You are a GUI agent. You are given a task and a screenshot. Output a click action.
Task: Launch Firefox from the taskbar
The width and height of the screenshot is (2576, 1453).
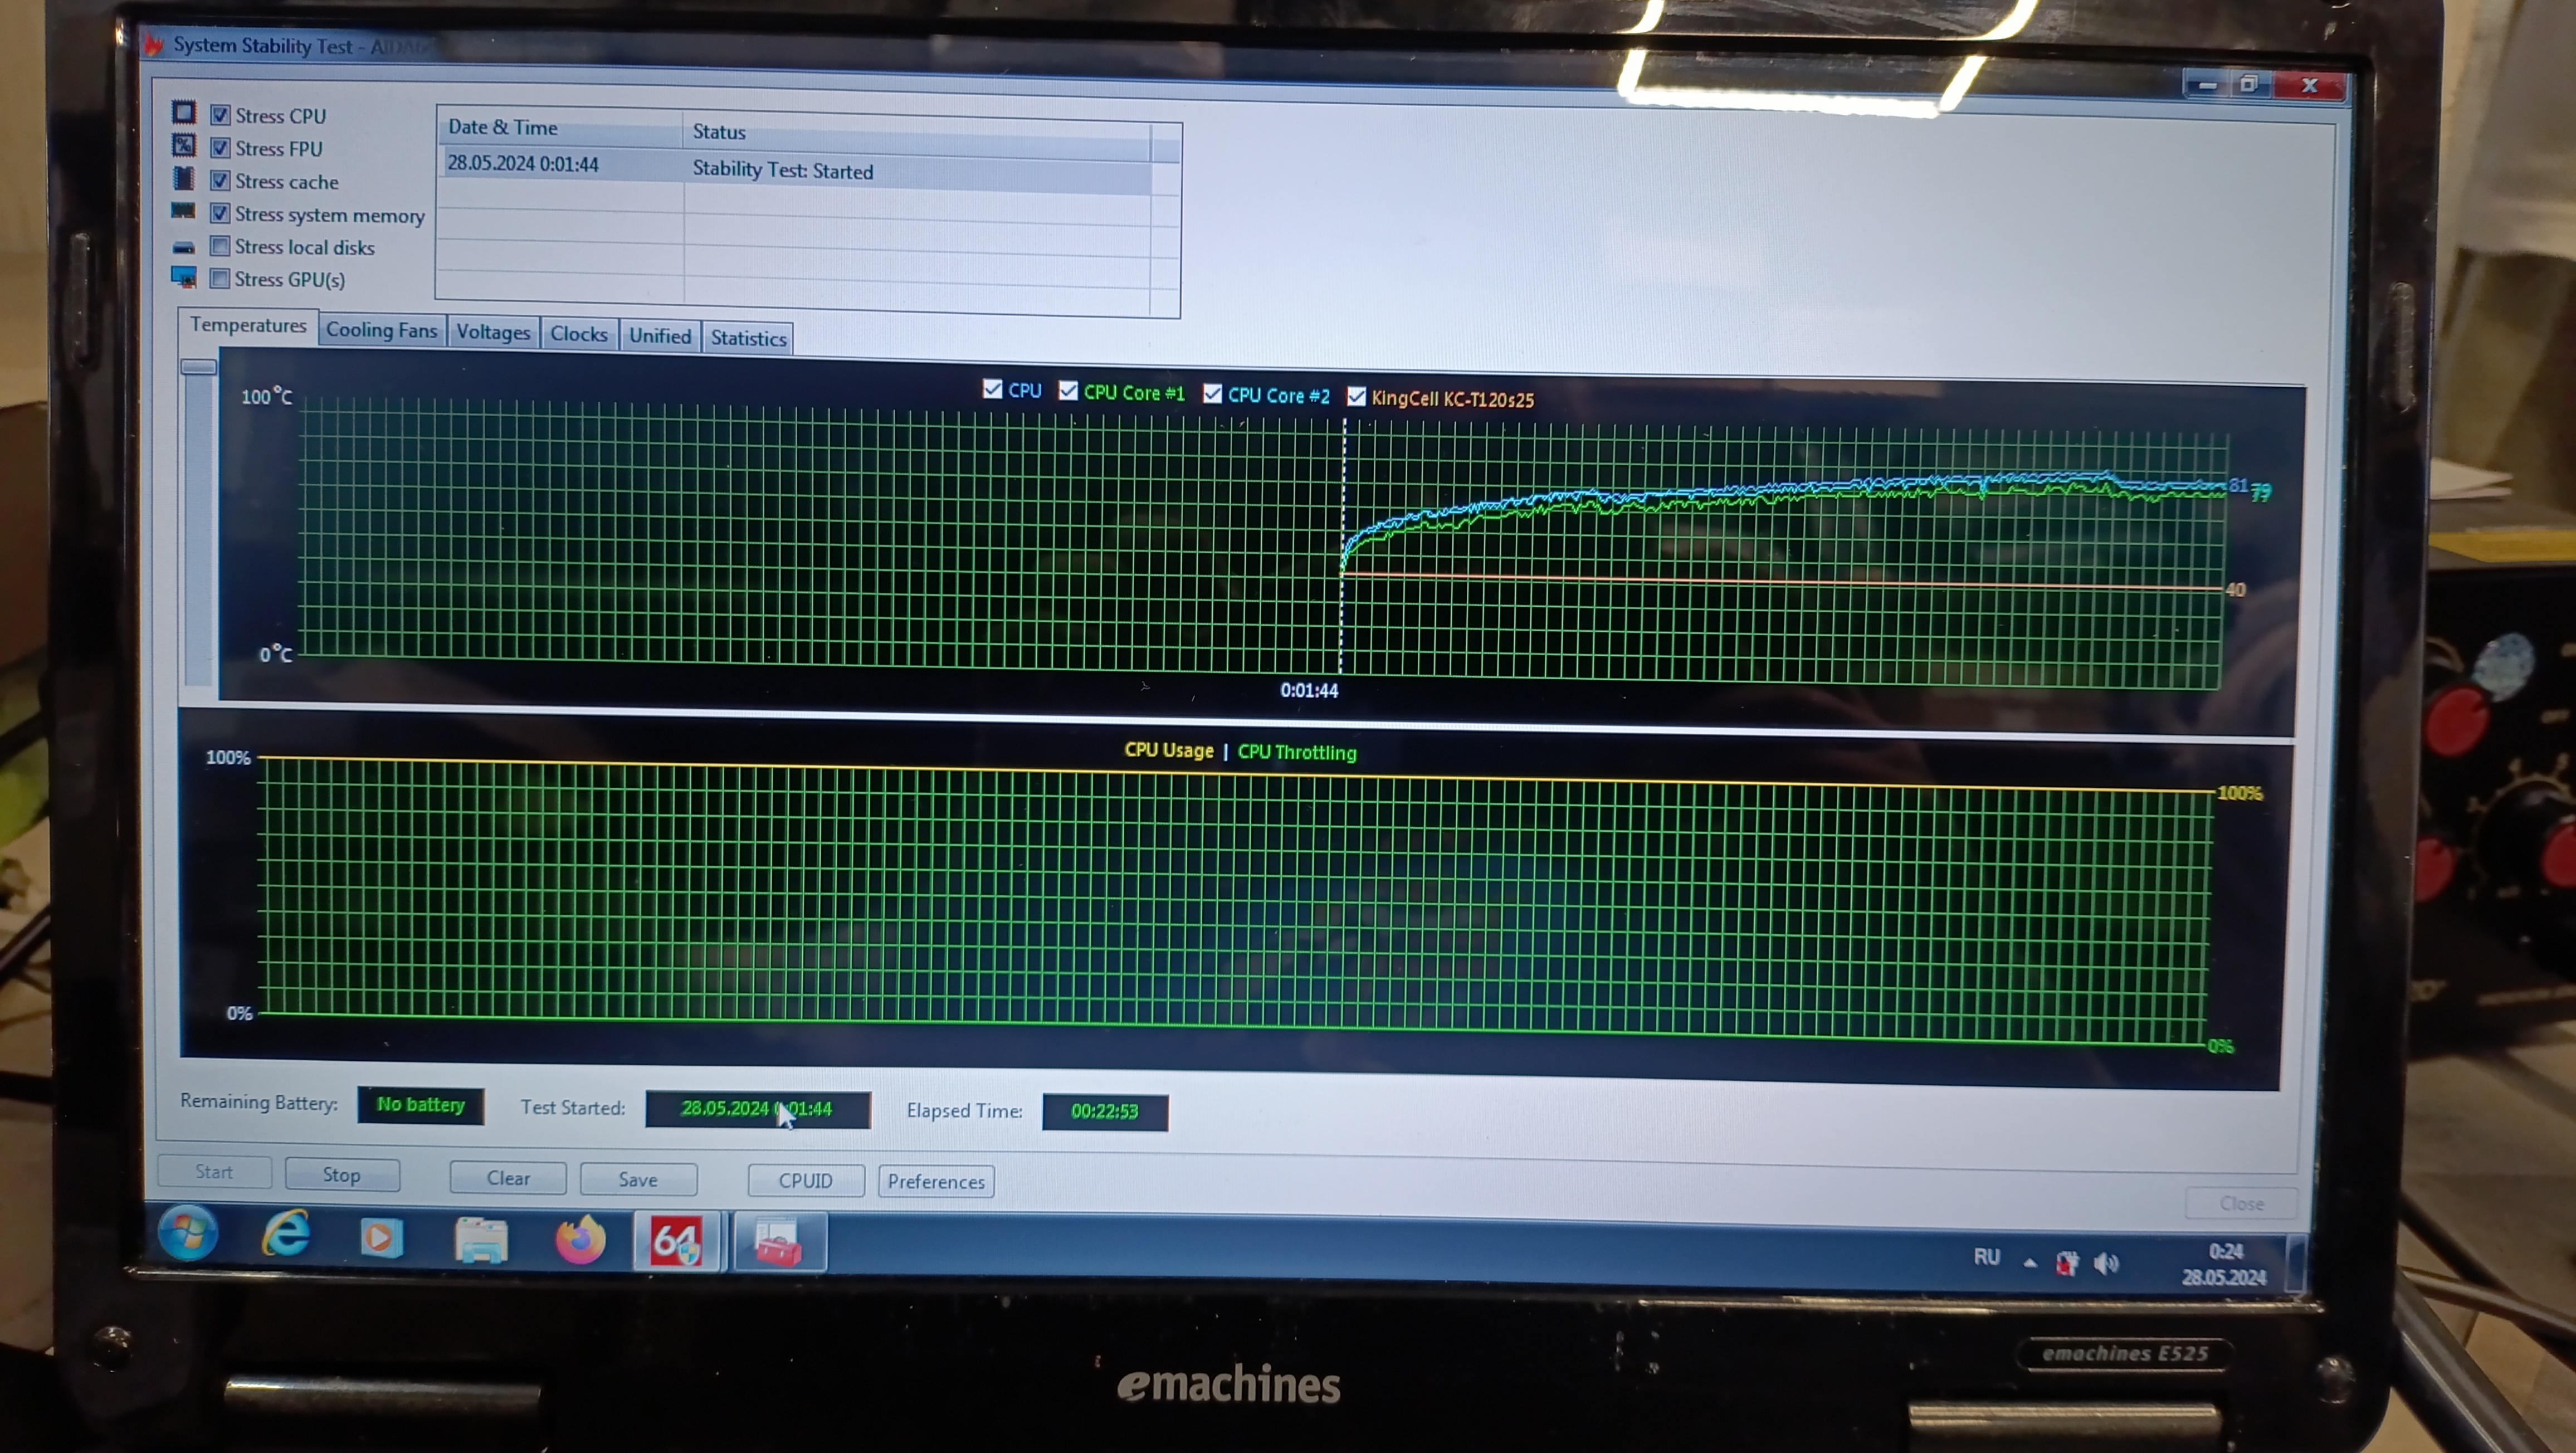pos(580,1241)
